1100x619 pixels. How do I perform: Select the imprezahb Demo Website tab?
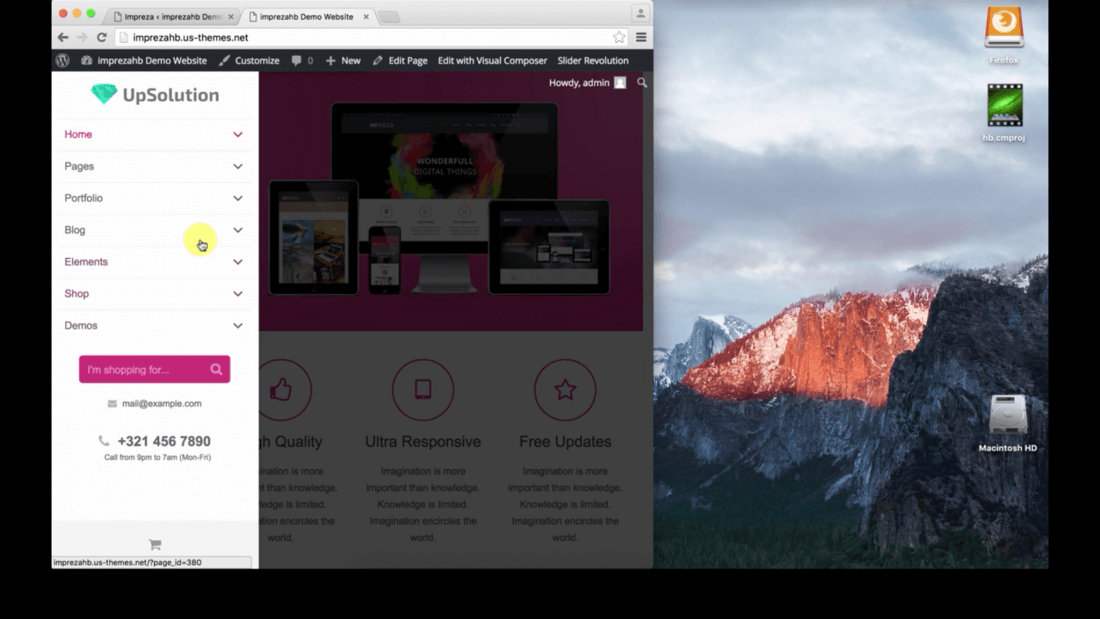307,16
